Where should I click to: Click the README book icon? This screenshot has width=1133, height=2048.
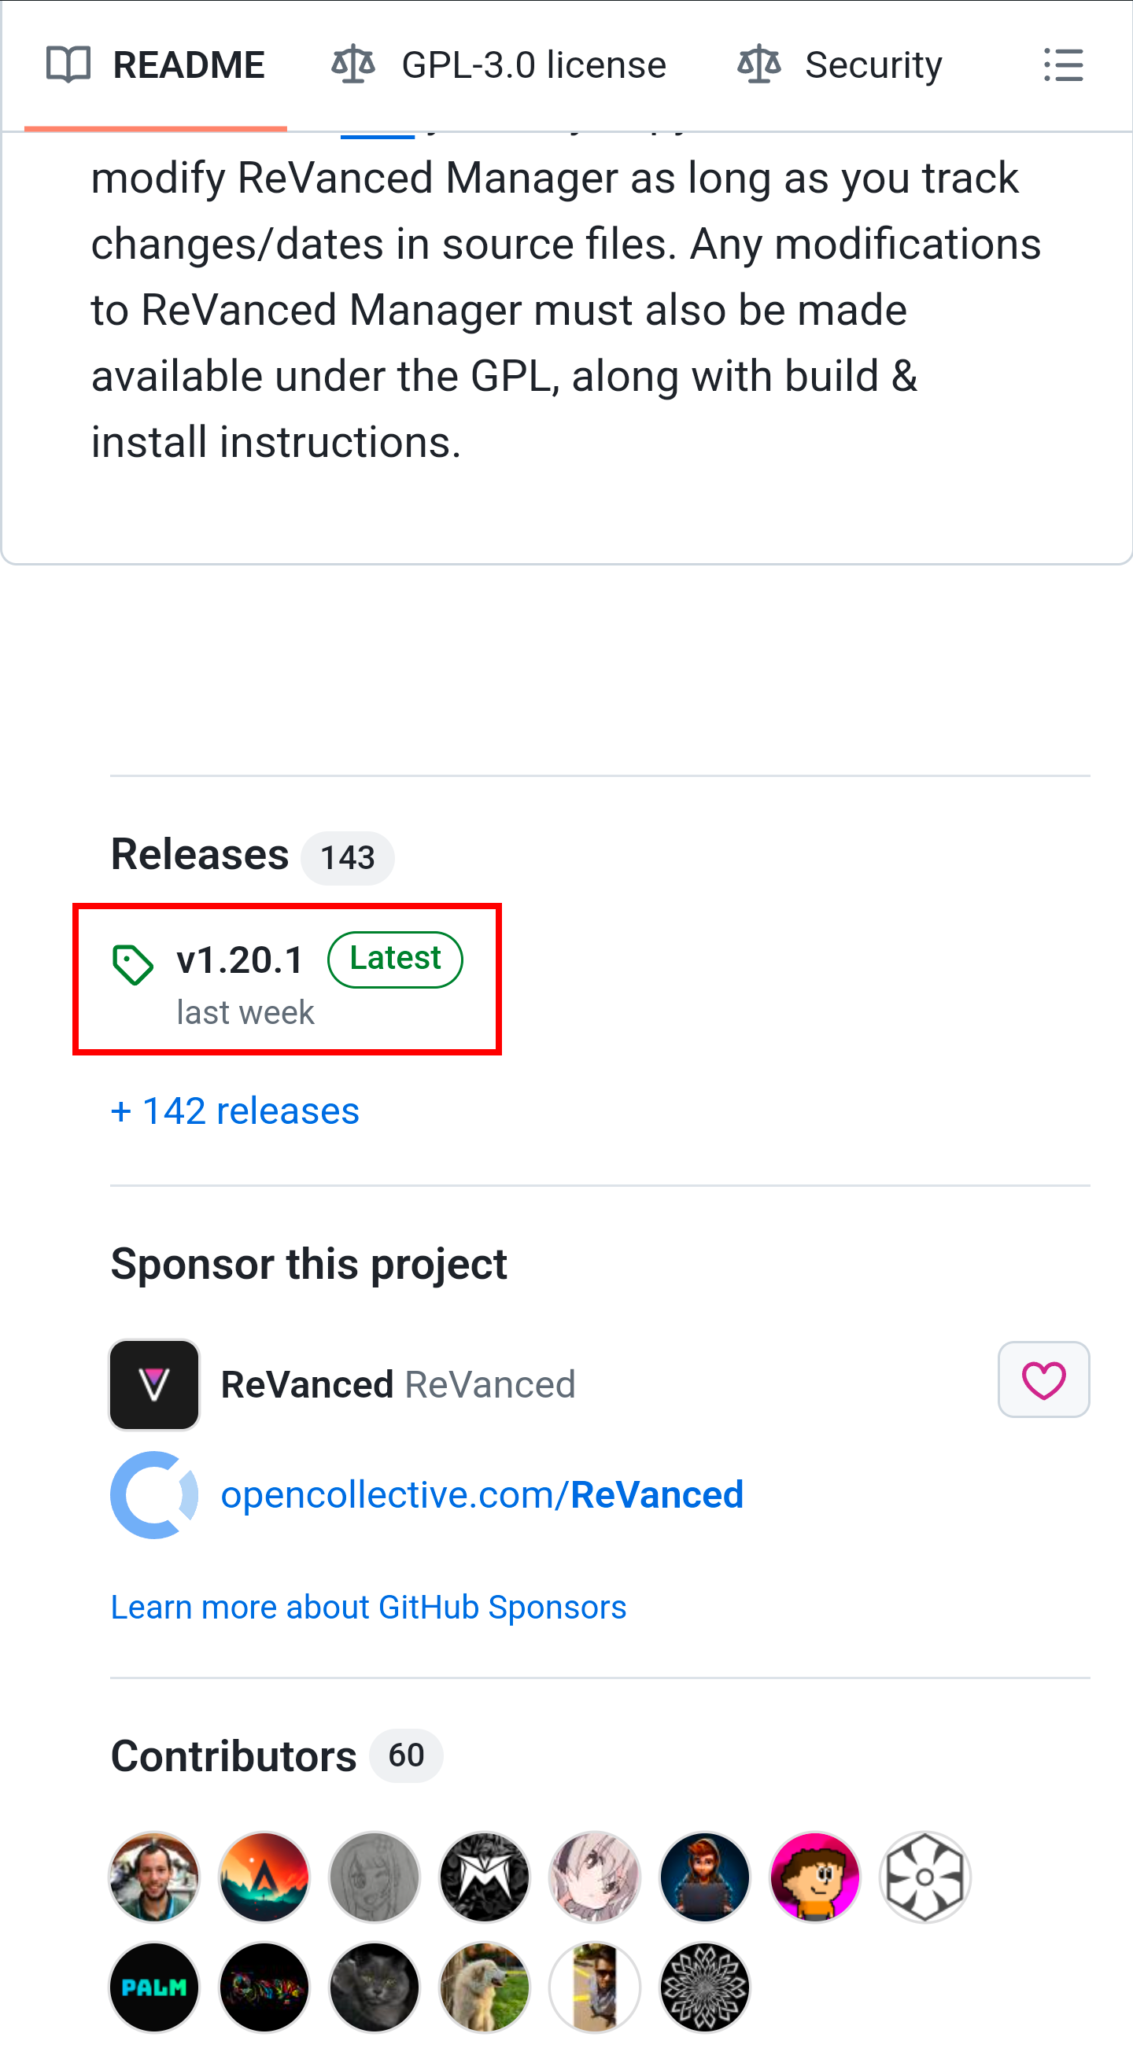(x=67, y=64)
